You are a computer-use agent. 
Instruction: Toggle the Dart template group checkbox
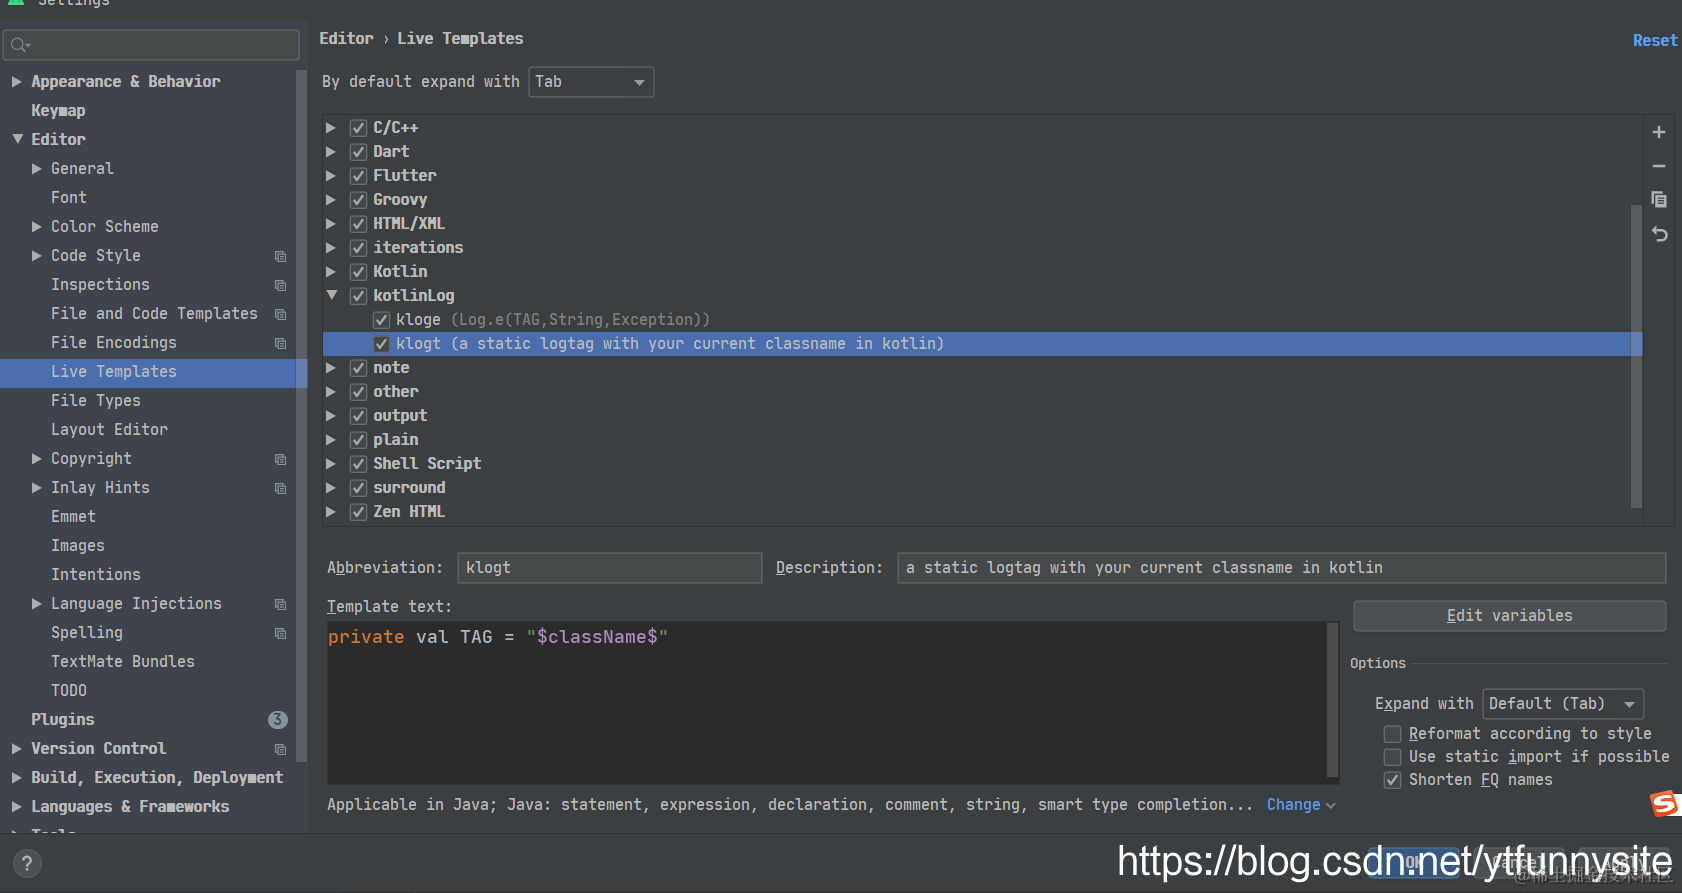click(358, 152)
